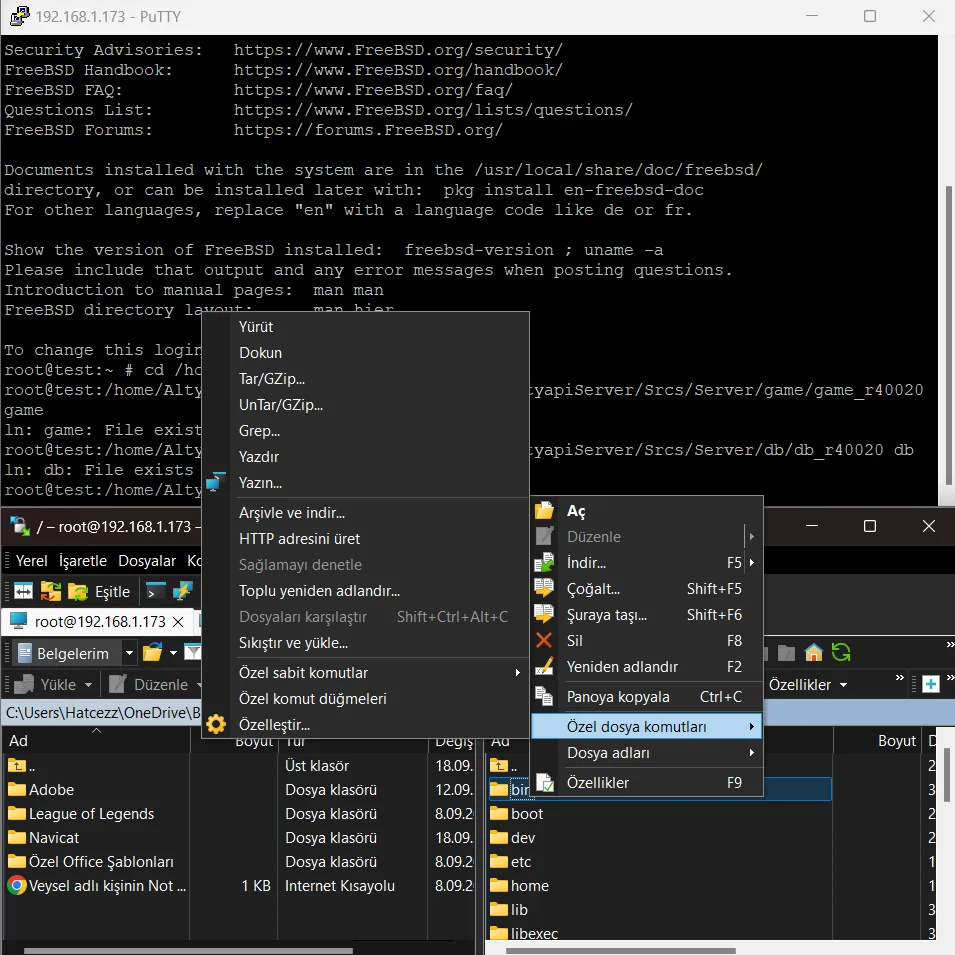
Task: Sort remote files by Boyut column
Action: (x=878, y=741)
